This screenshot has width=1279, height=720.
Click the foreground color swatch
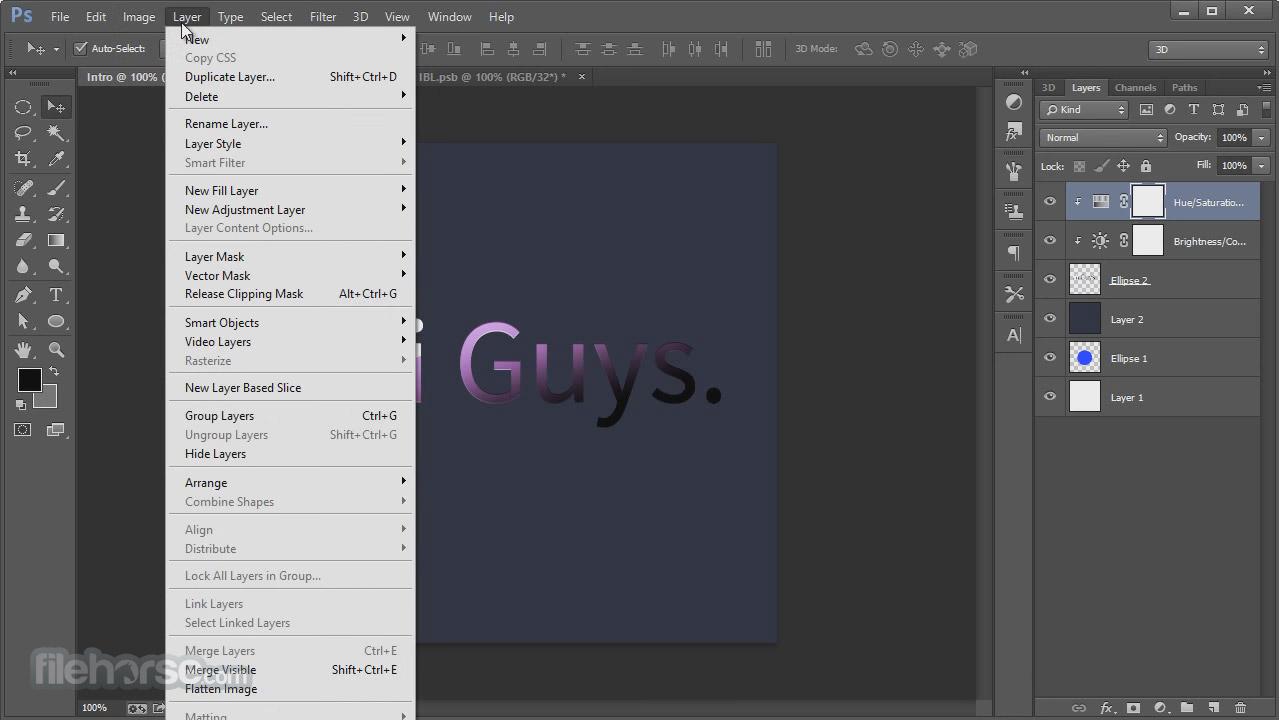tap(29, 379)
